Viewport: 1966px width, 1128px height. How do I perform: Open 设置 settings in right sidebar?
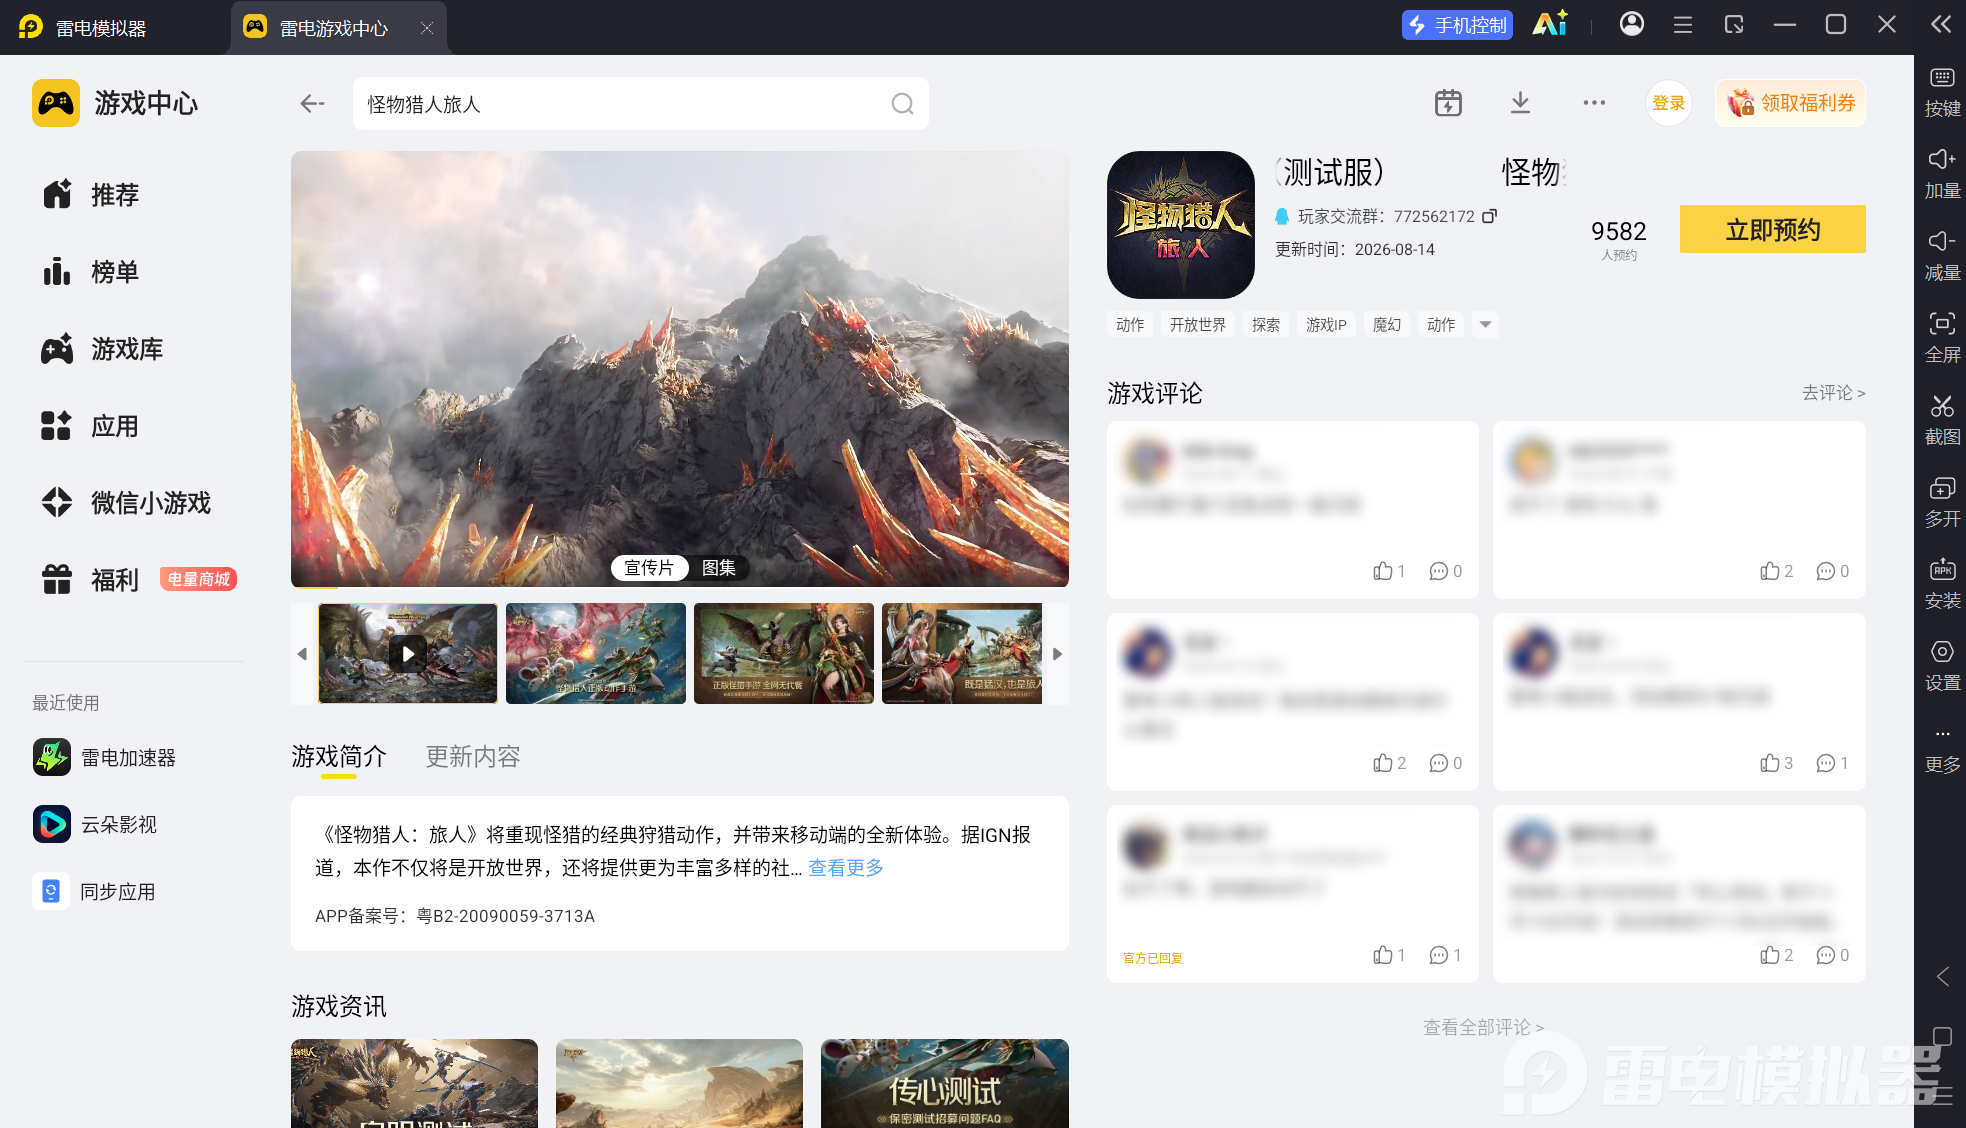click(1942, 667)
